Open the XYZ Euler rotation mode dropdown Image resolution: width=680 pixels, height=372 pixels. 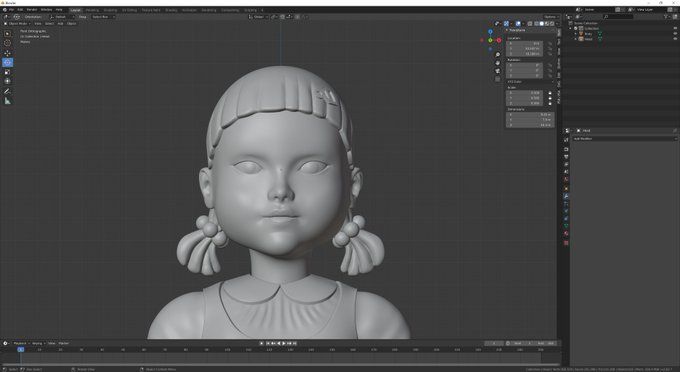(531, 82)
